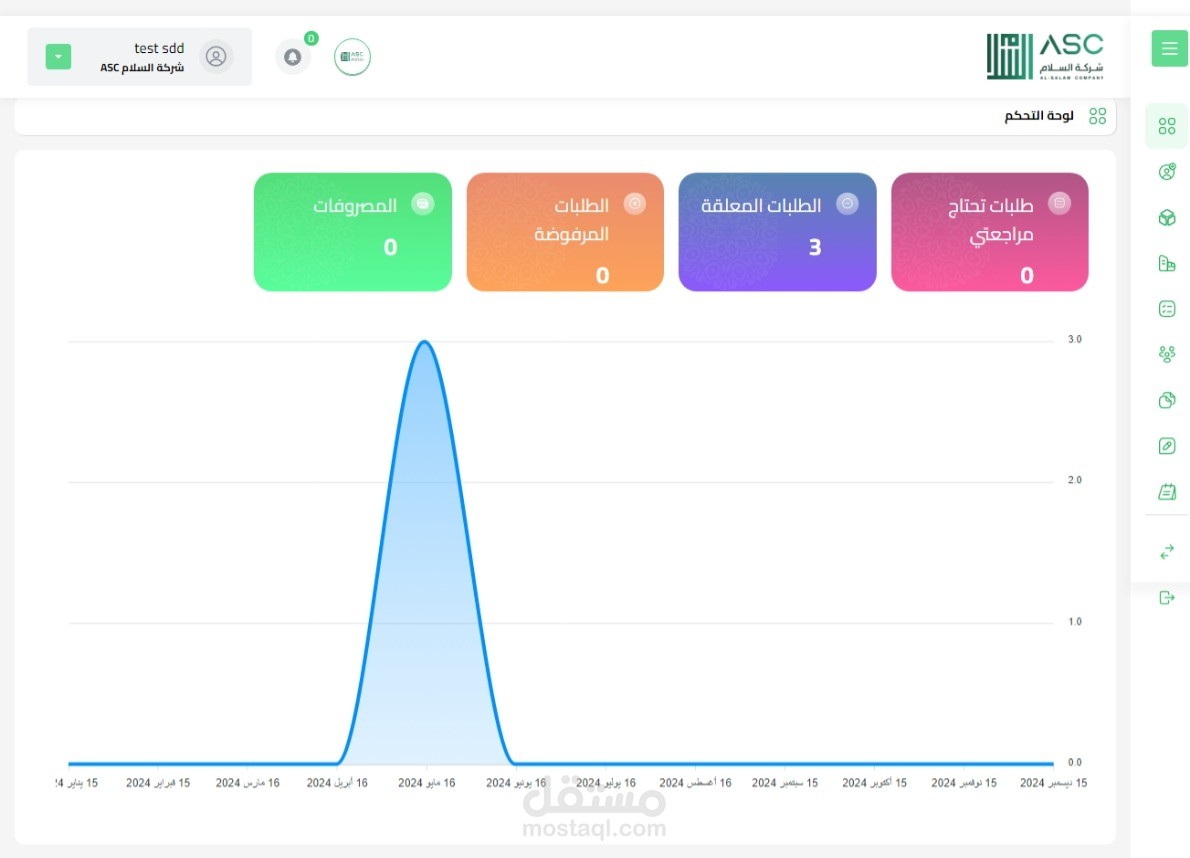
Task: Click the 3D cube icon in sidebar
Action: (x=1166, y=218)
